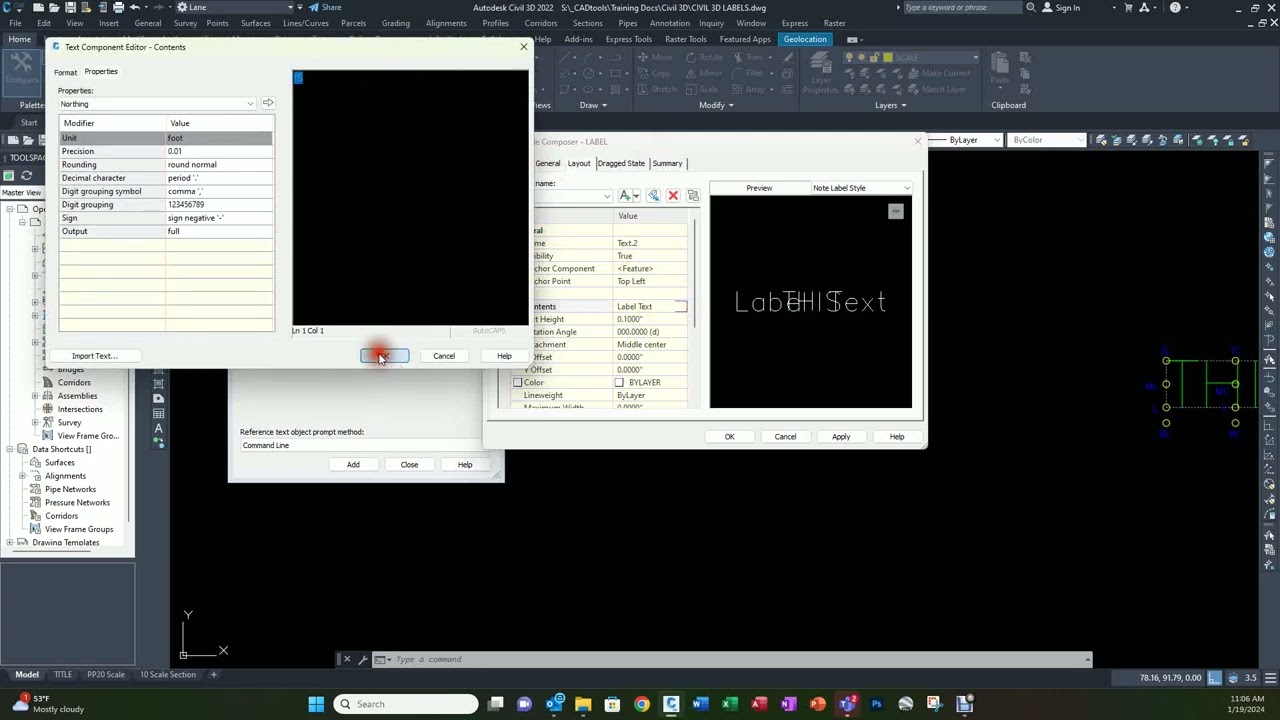This screenshot has width=1280, height=720.
Task: Open the Alignments menu in the menu bar
Action: click(446, 23)
